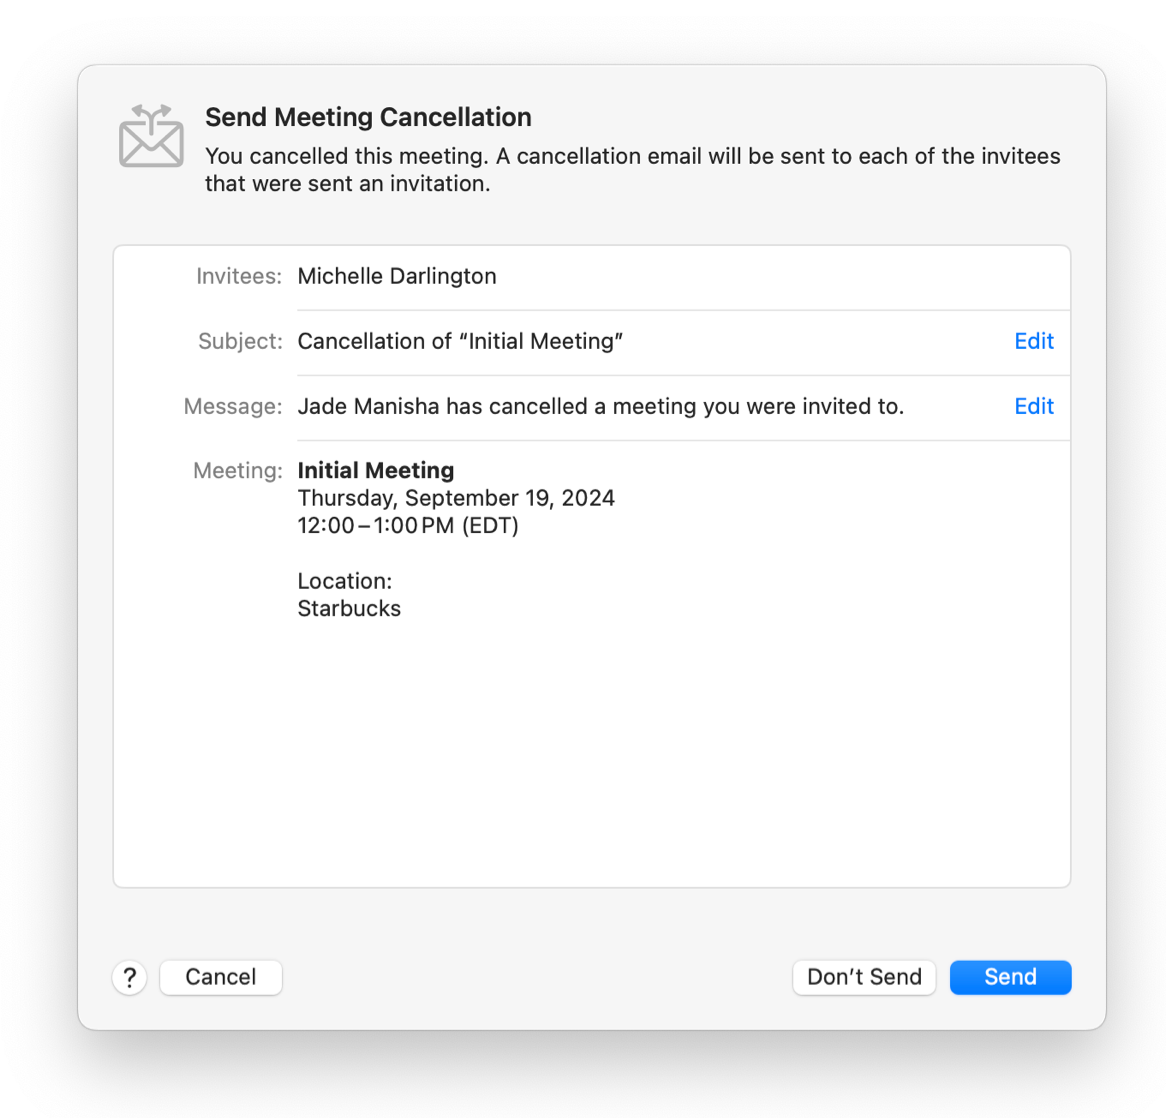Click the mail envelope cancellation icon
The image size is (1166, 1118).
click(x=151, y=137)
